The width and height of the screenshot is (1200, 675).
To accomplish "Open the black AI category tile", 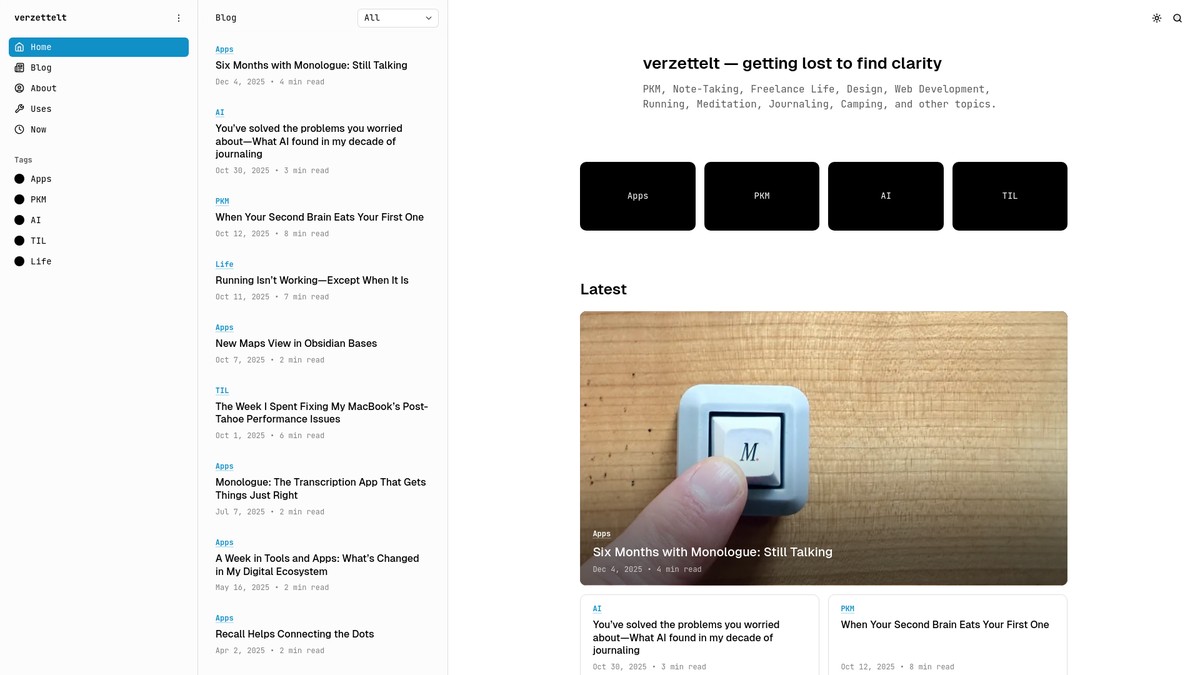I will (x=886, y=196).
